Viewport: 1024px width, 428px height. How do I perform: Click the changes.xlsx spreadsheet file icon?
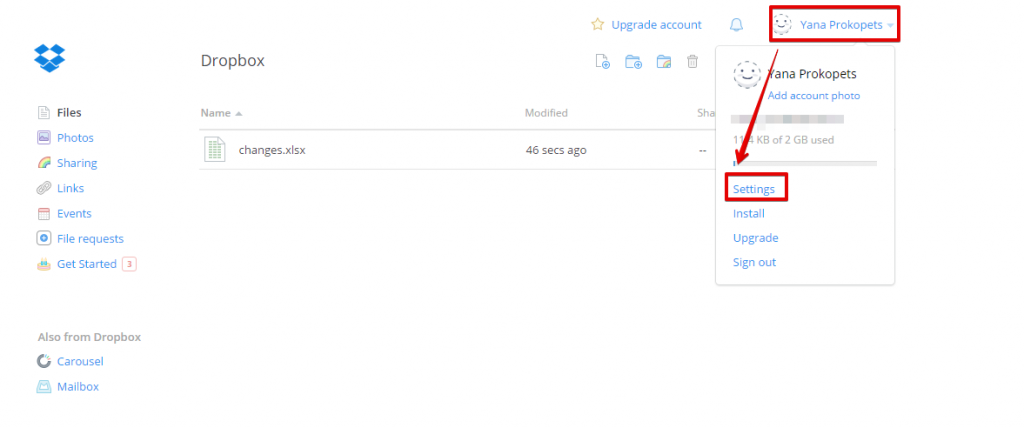click(x=215, y=150)
